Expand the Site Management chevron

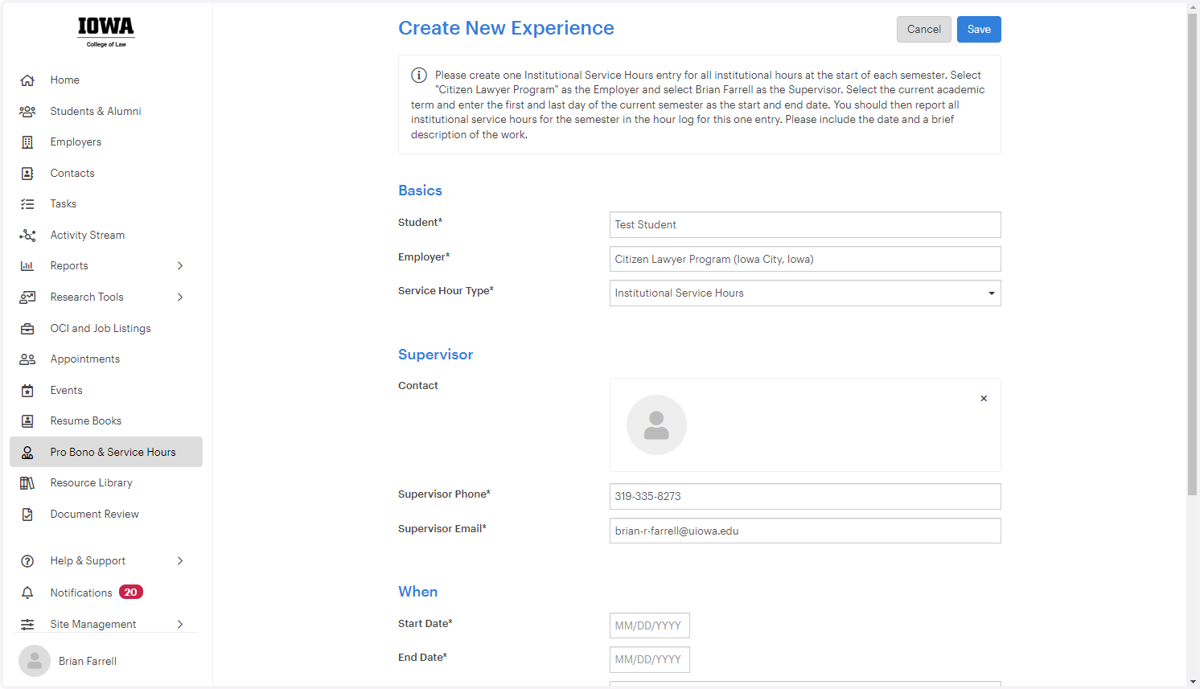click(x=180, y=624)
